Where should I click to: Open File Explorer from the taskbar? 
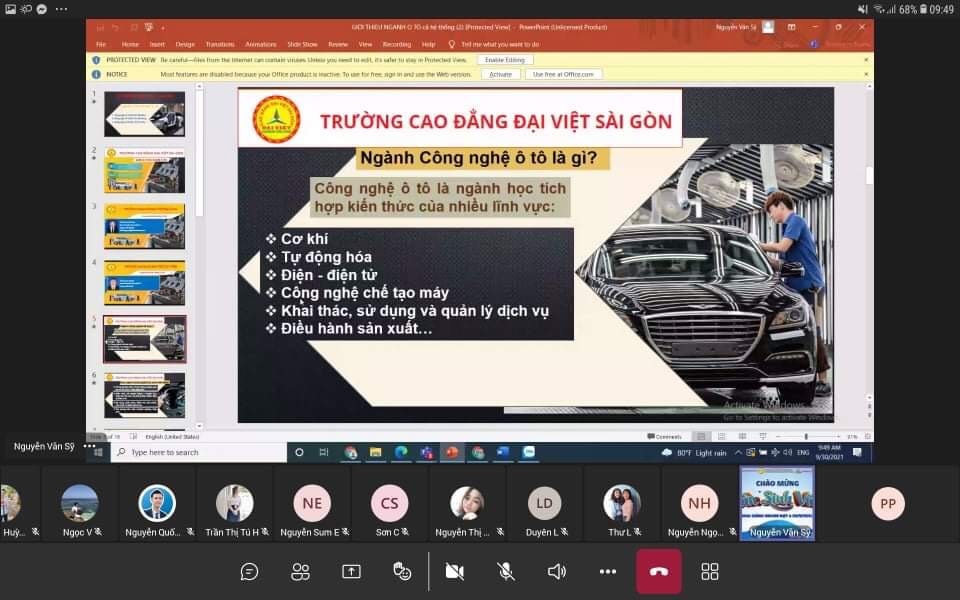click(x=375, y=452)
